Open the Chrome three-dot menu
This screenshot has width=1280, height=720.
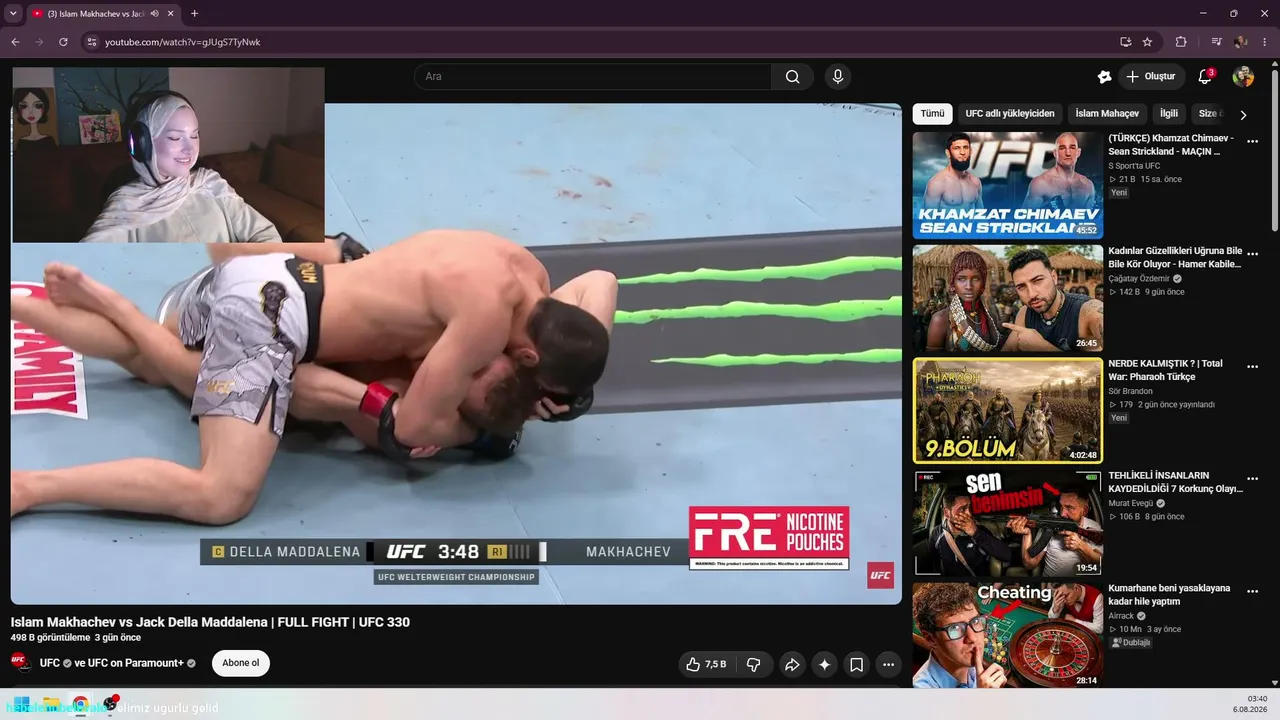pos(1265,42)
